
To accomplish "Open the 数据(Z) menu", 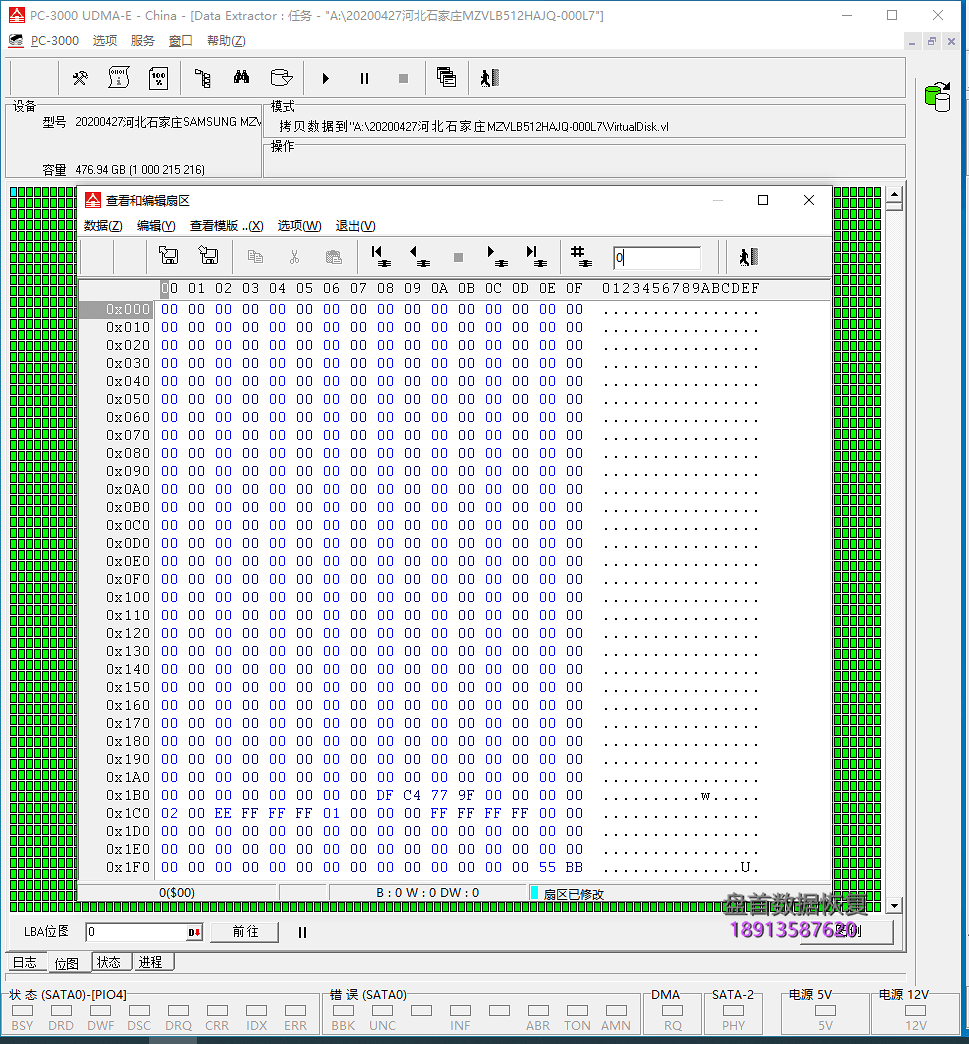I will pyautogui.click(x=103, y=226).
